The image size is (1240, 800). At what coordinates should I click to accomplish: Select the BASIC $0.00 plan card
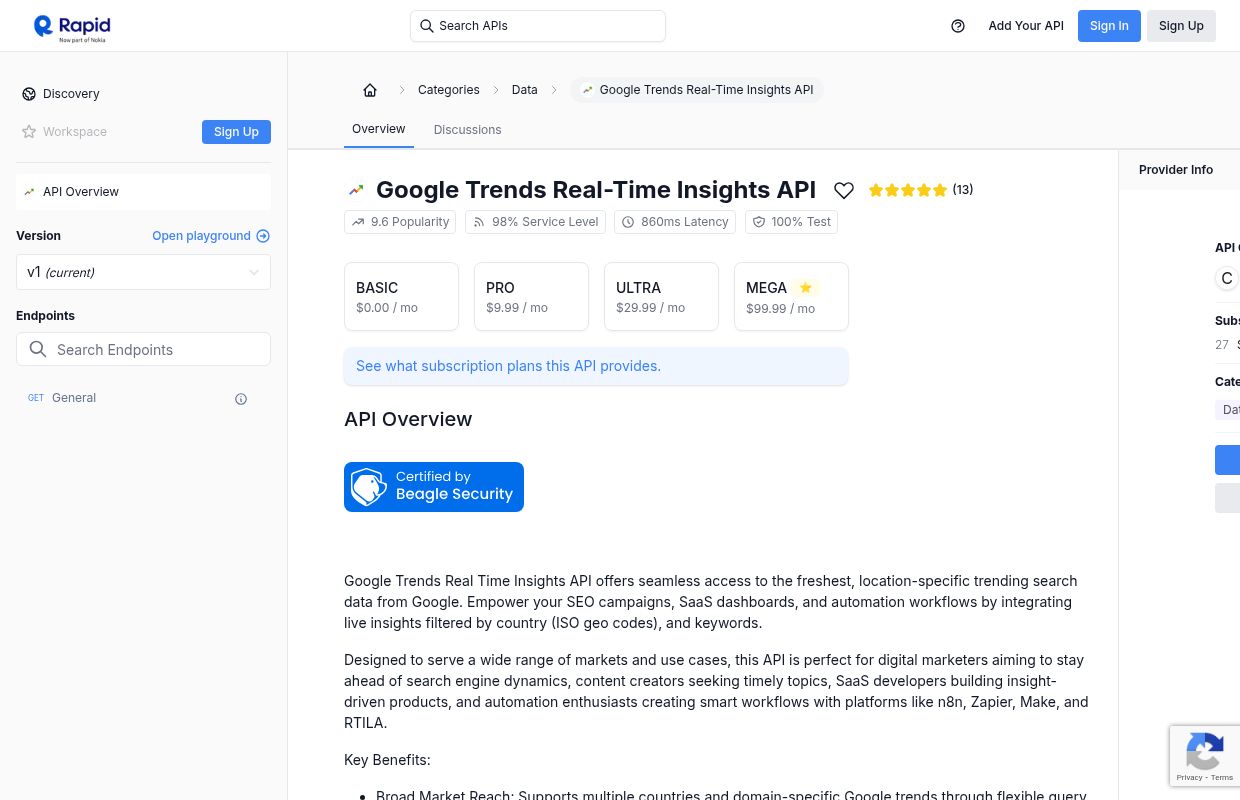[401, 297]
